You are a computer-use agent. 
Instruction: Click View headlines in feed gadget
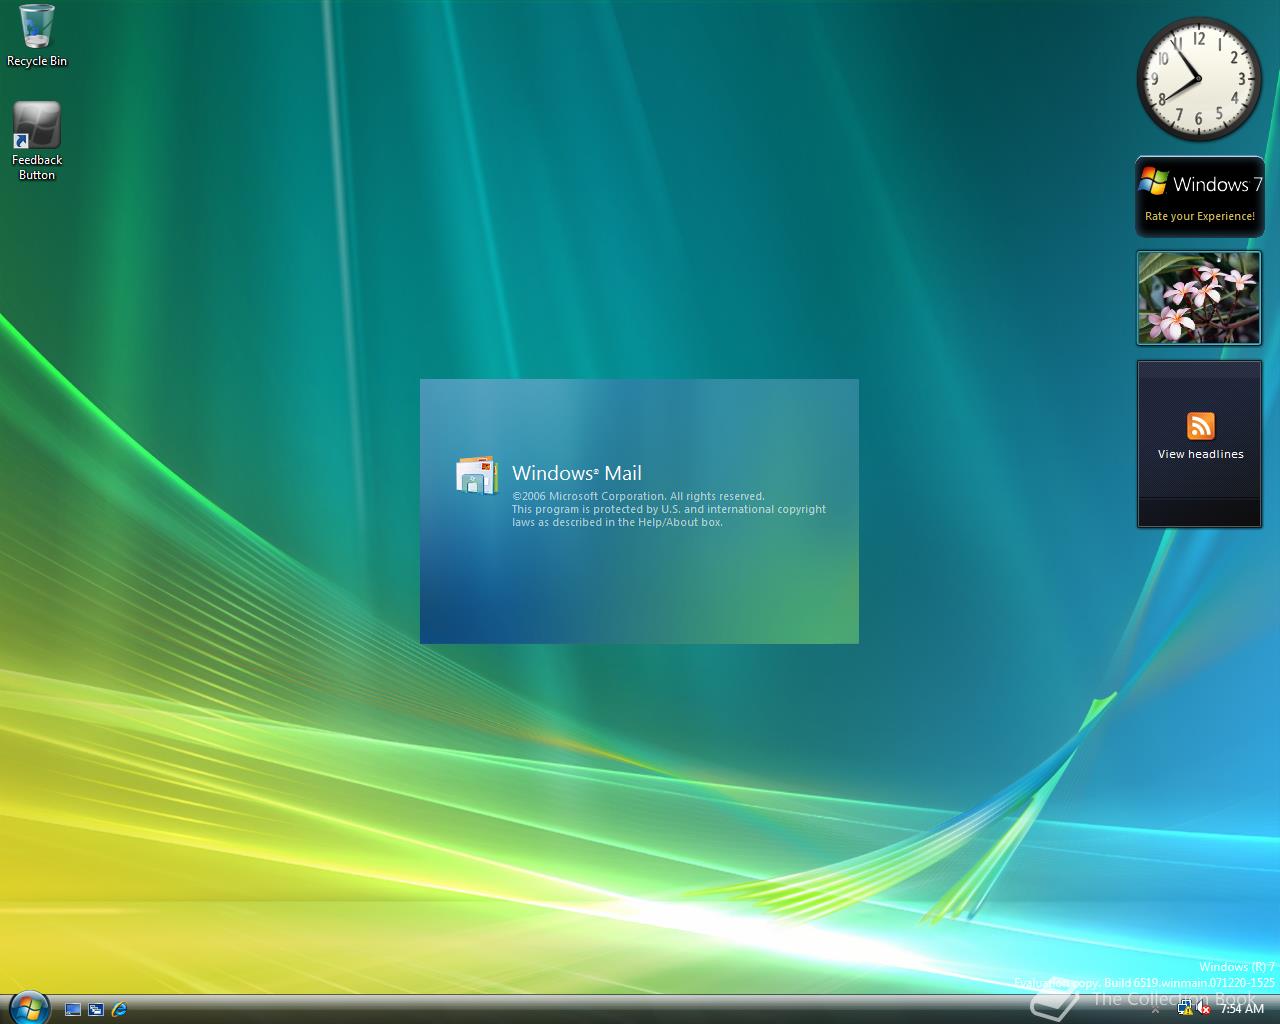click(x=1200, y=454)
